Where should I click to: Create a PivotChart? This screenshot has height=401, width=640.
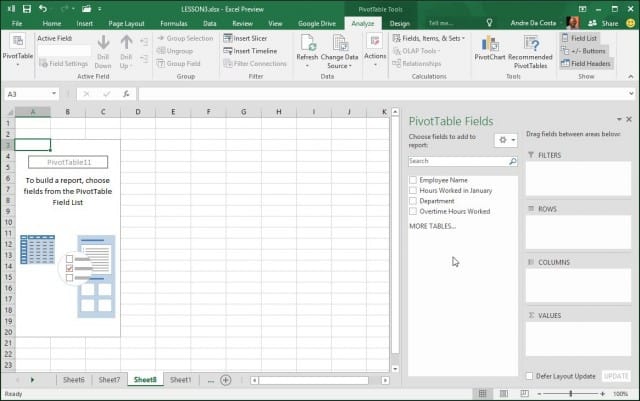click(x=489, y=48)
